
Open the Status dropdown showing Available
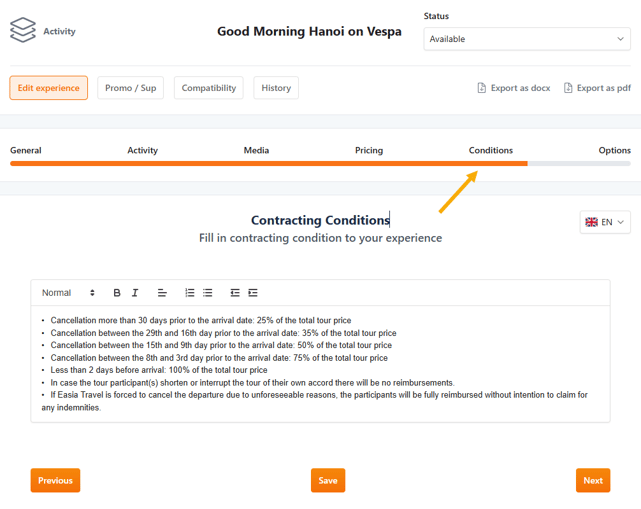526,39
